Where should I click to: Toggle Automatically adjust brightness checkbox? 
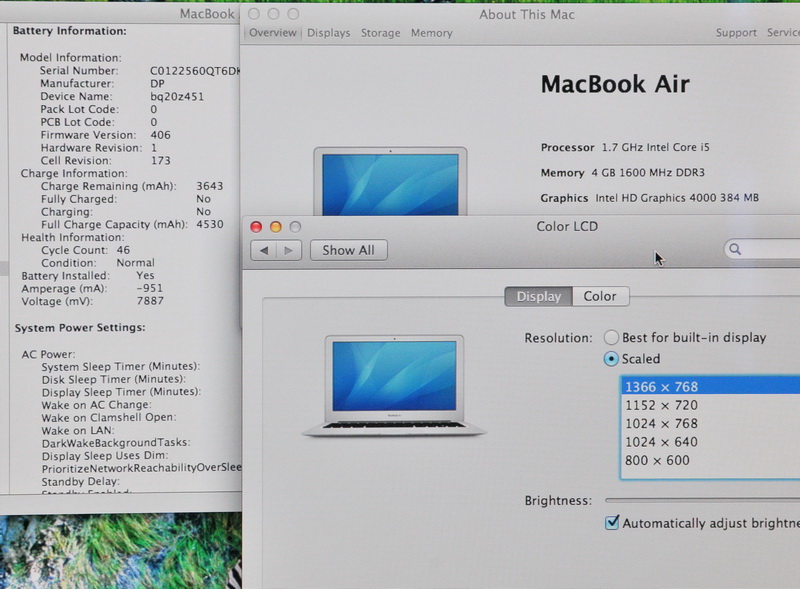[612, 523]
